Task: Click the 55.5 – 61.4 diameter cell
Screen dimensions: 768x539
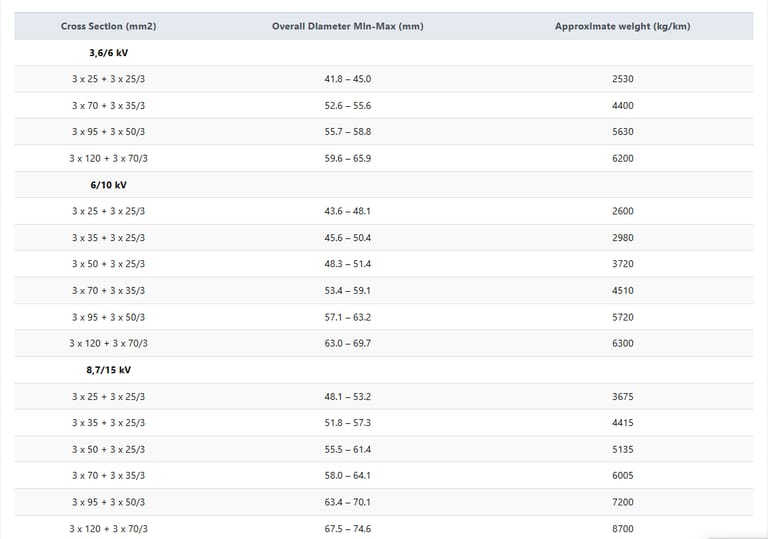Action: [x=347, y=449]
